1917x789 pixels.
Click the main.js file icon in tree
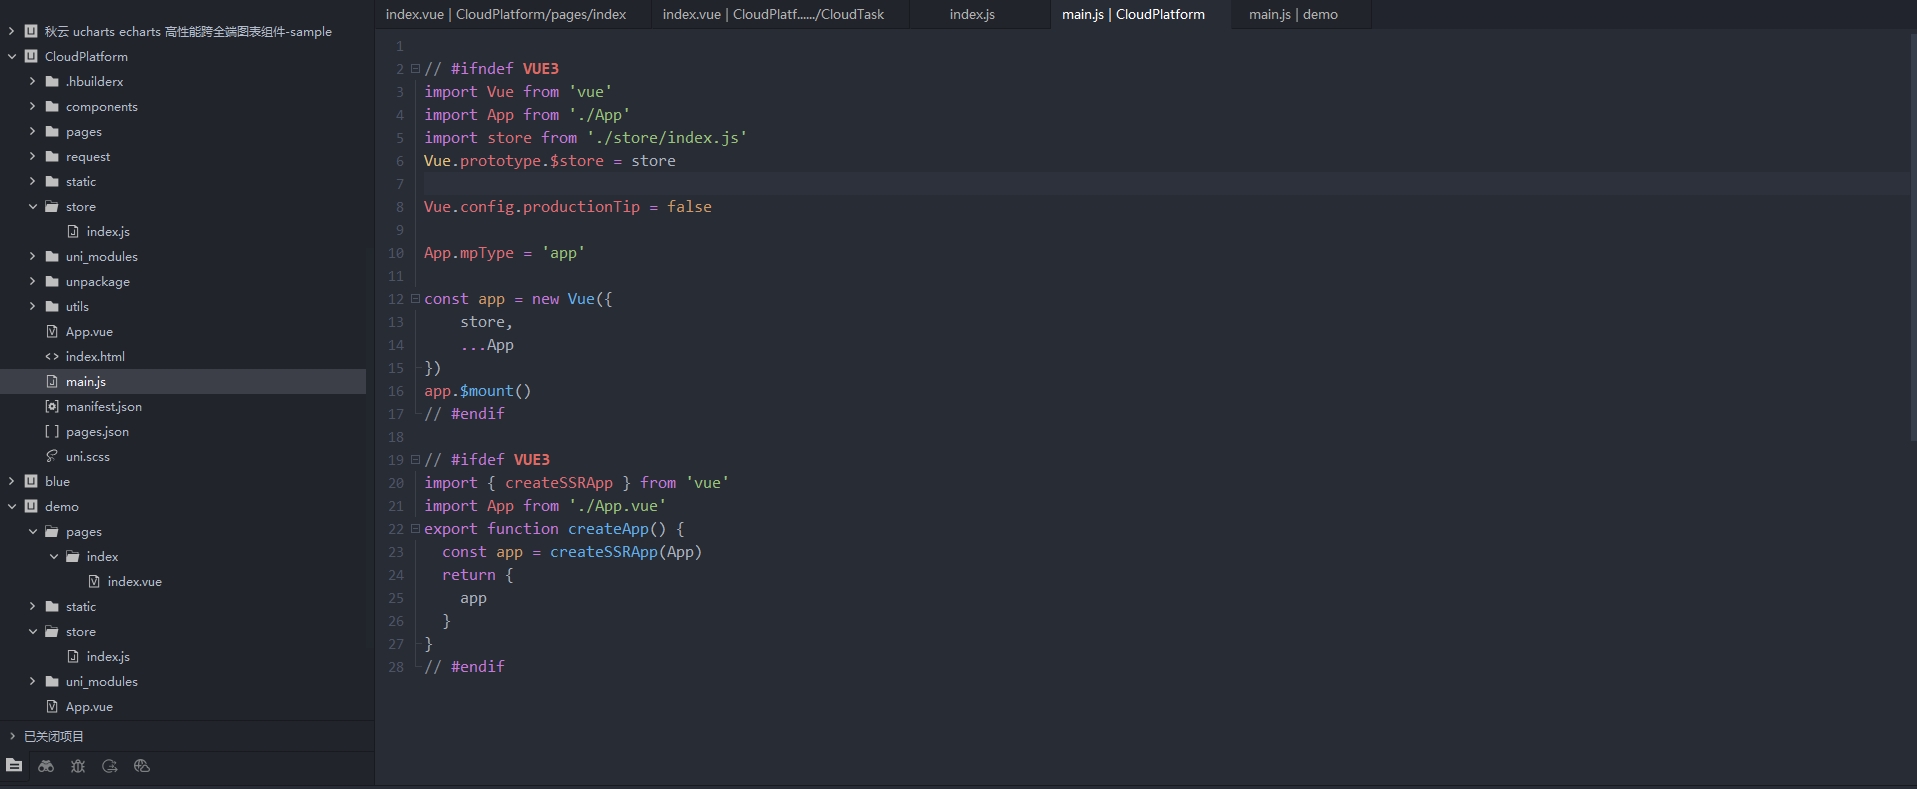[x=52, y=381]
